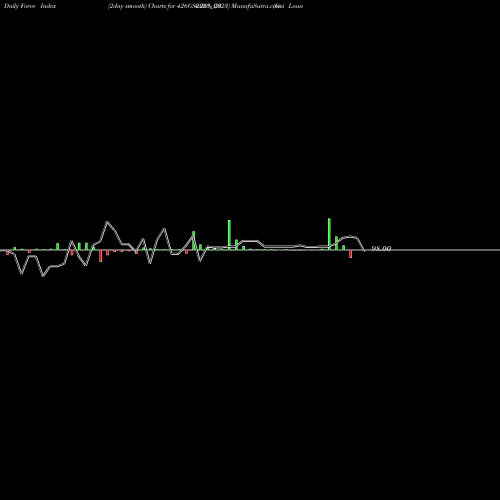The image size is (500, 500).
Task: Click the '(2day smooth) Charts for' header text
Action: pyautogui.click(x=141, y=6)
